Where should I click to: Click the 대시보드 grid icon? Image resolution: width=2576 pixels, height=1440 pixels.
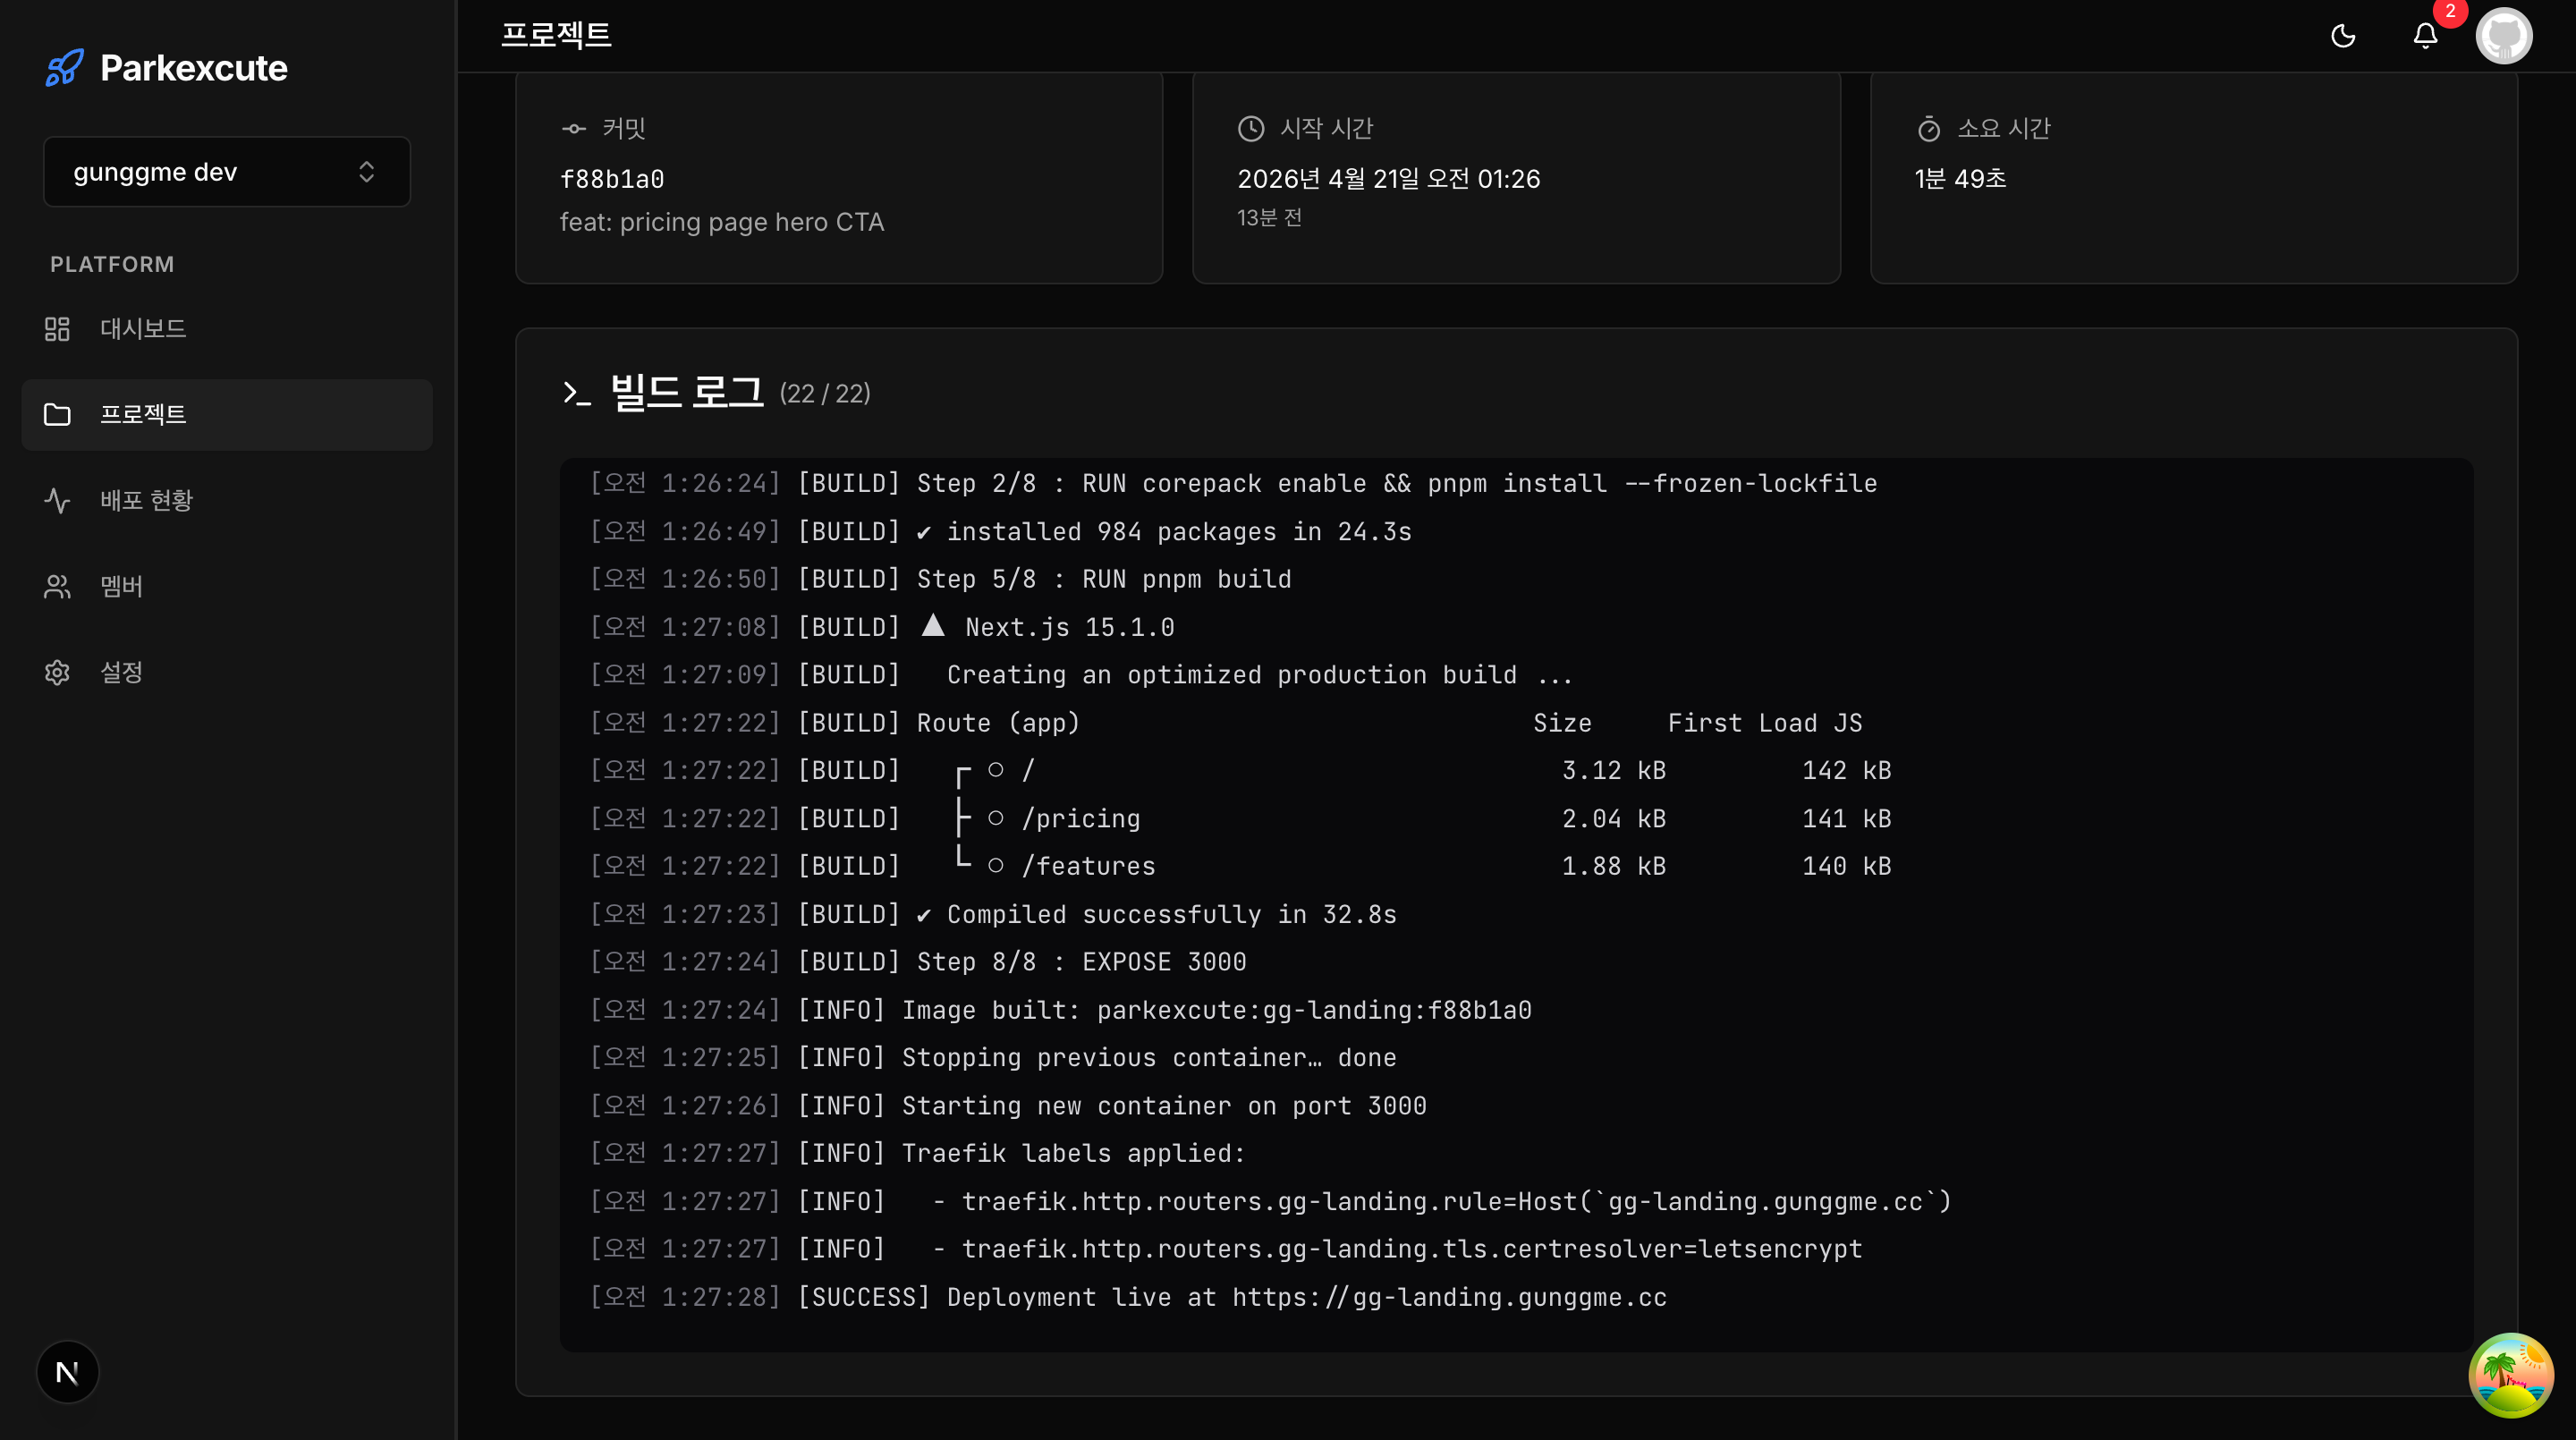pyautogui.click(x=57, y=329)
